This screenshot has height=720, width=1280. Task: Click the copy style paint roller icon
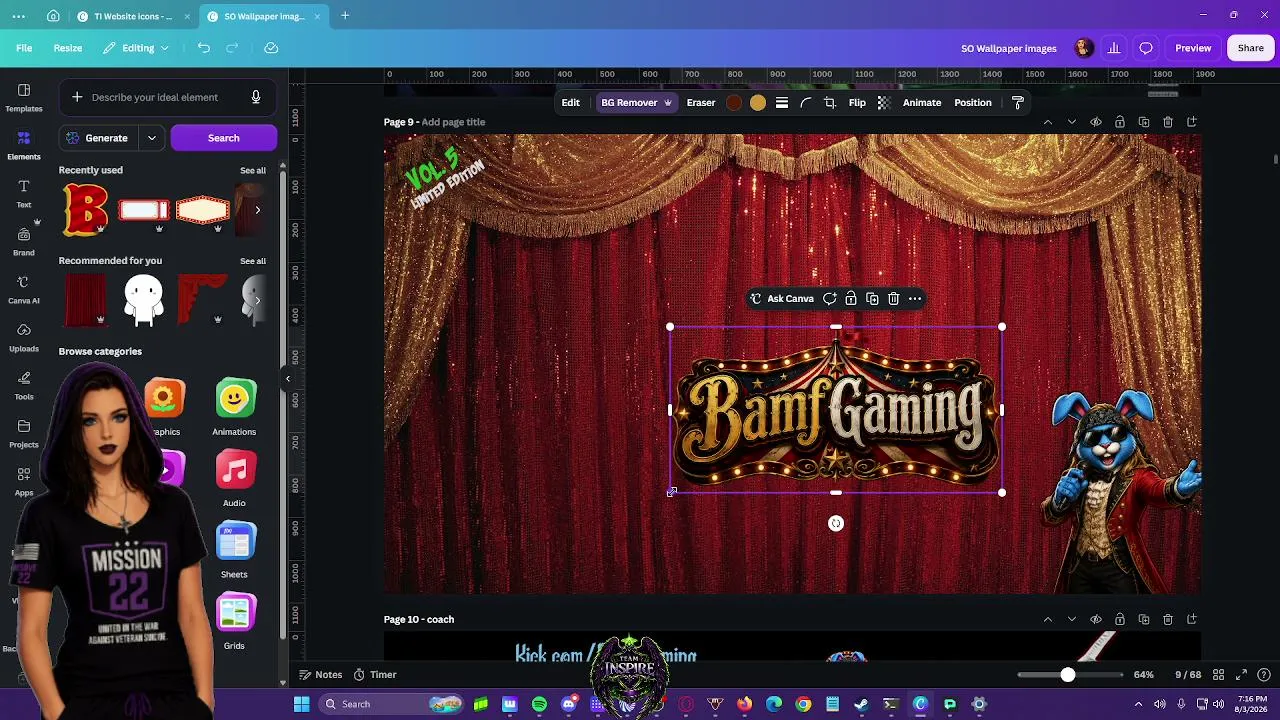[1018, 103]
